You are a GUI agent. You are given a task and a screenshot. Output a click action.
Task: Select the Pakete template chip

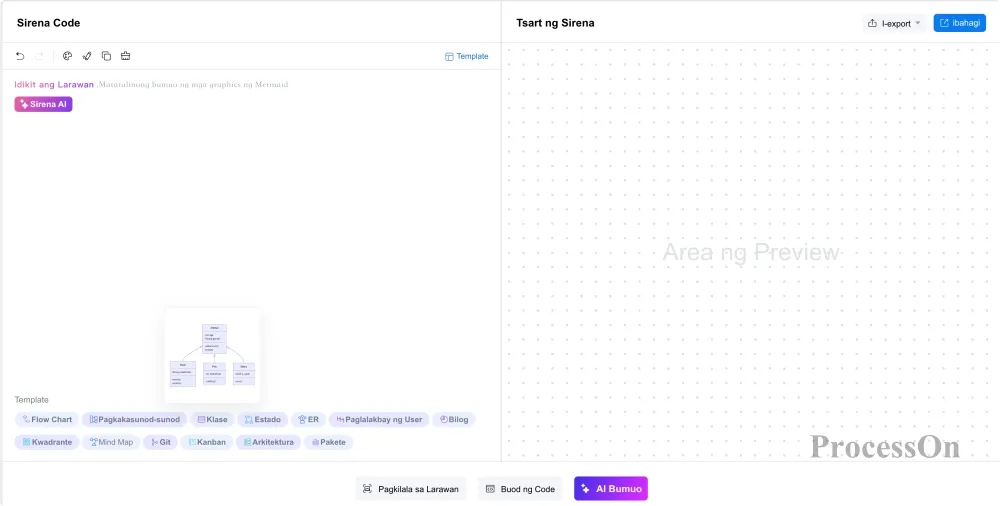coord(328,442)
